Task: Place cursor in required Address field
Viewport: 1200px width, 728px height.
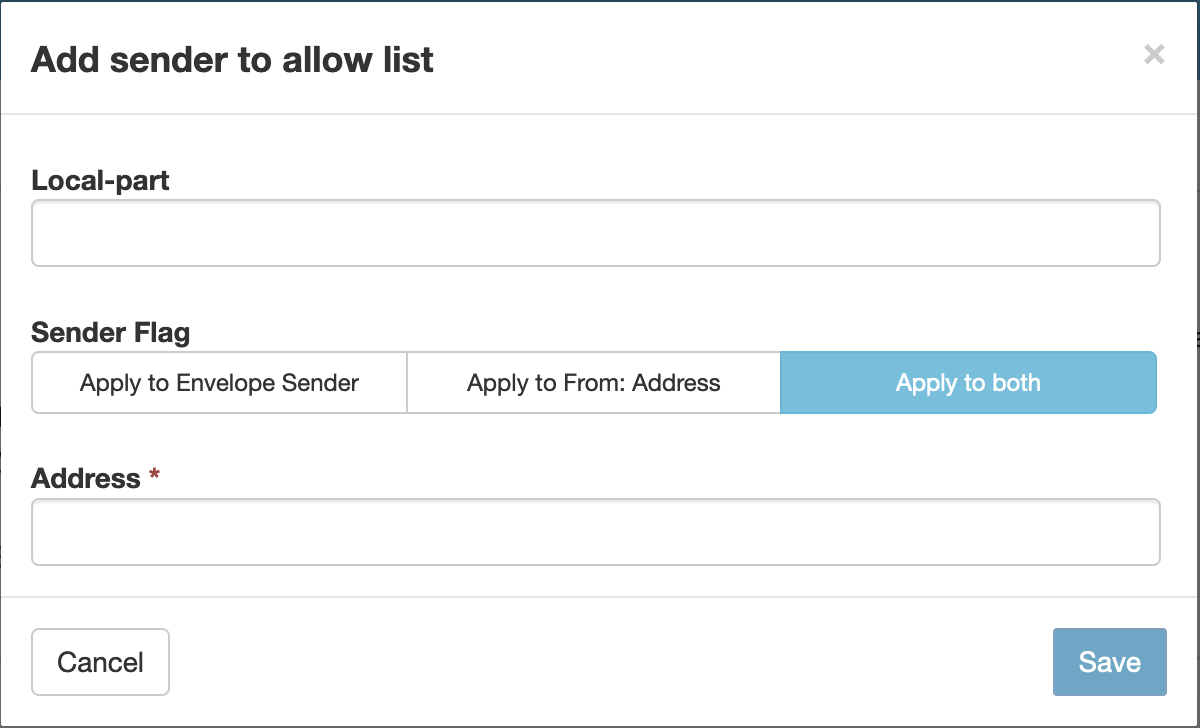Action: [x=596, y=532]
